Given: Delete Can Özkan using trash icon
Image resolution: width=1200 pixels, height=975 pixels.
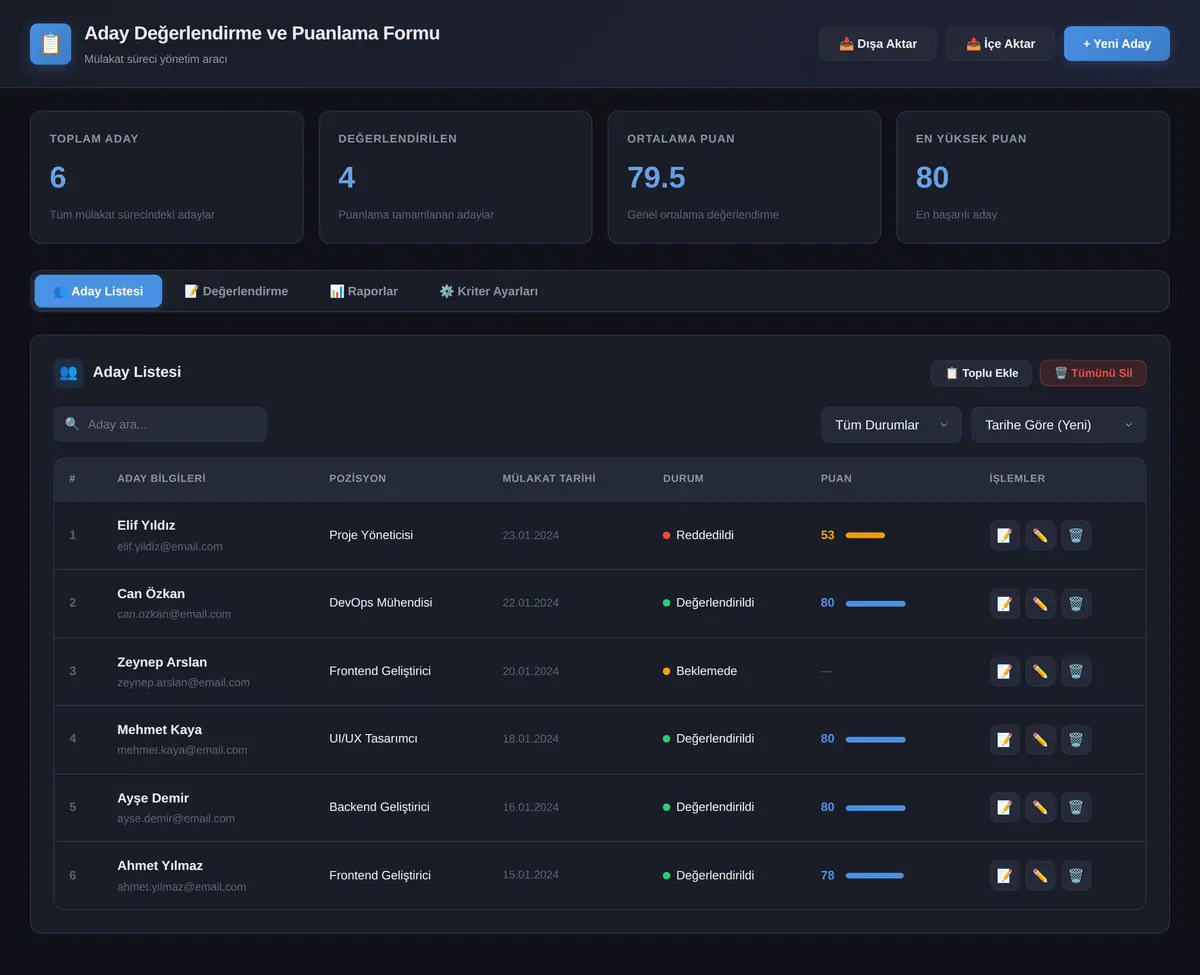Looking at the screenshot, I should 1076,603.
